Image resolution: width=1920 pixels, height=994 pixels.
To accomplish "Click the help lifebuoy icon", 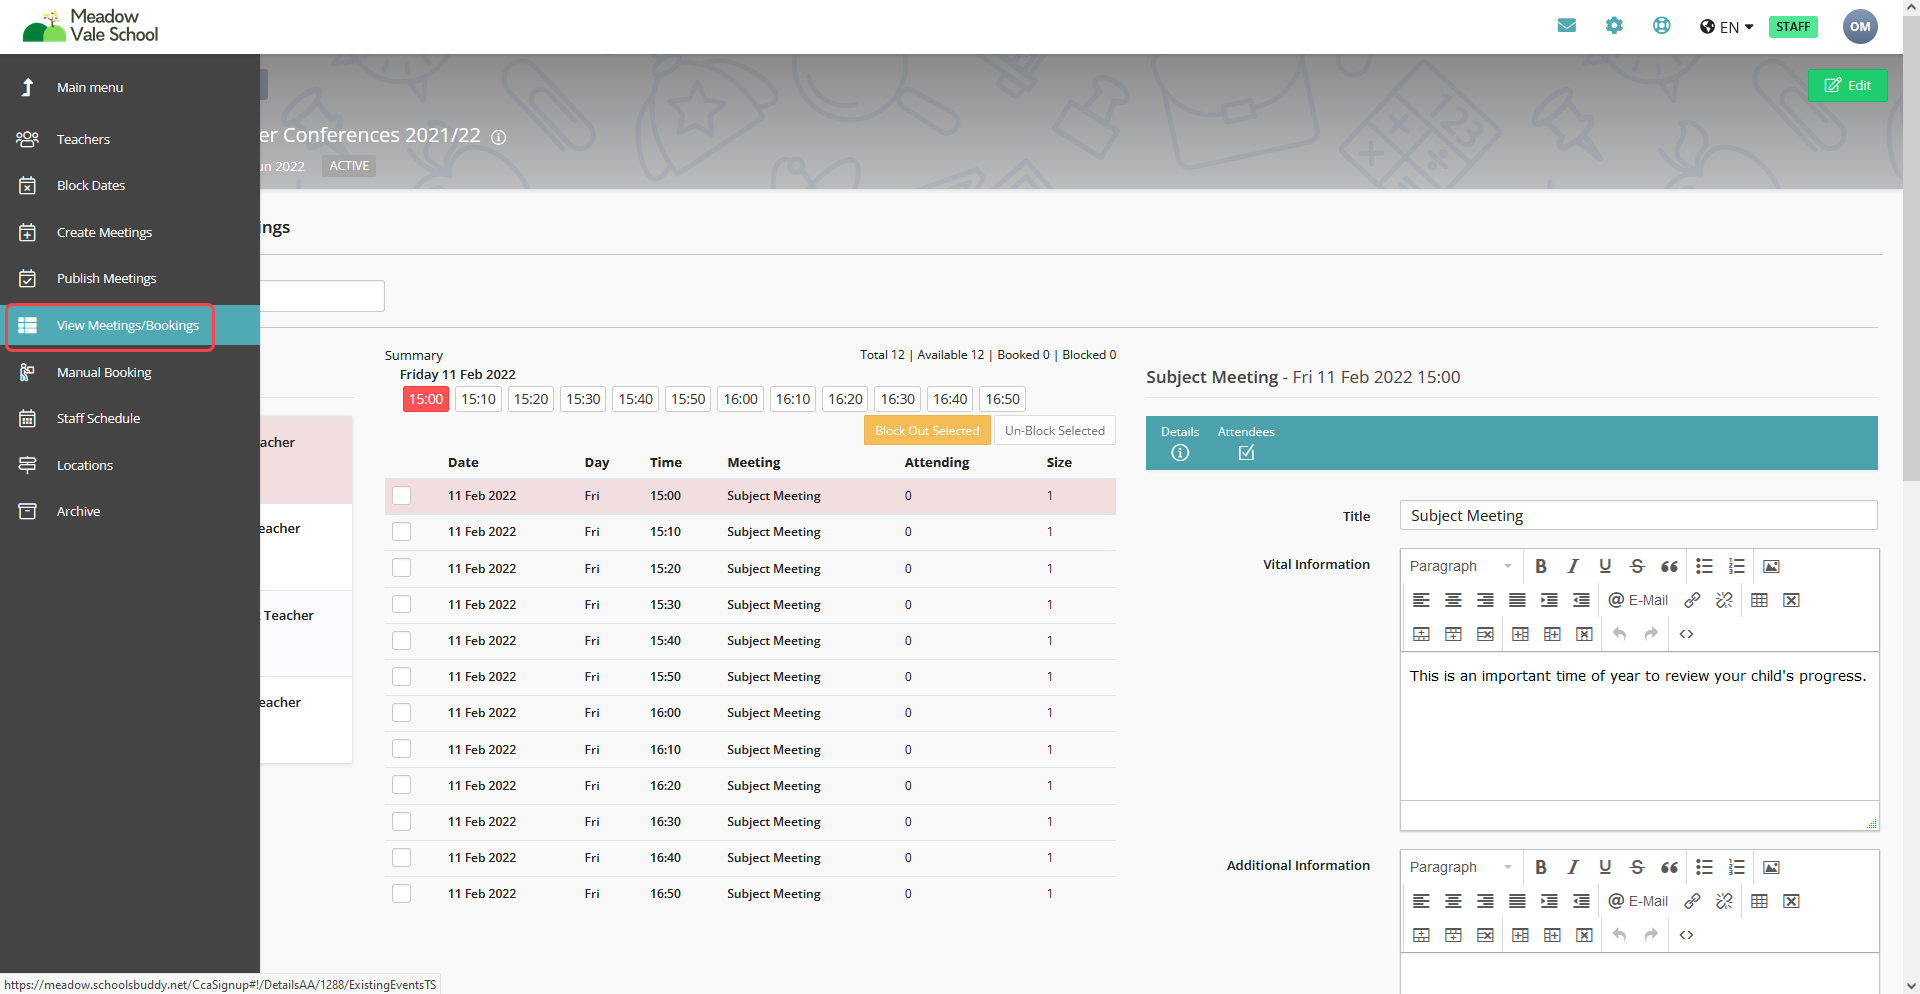I will (1661, 26).
